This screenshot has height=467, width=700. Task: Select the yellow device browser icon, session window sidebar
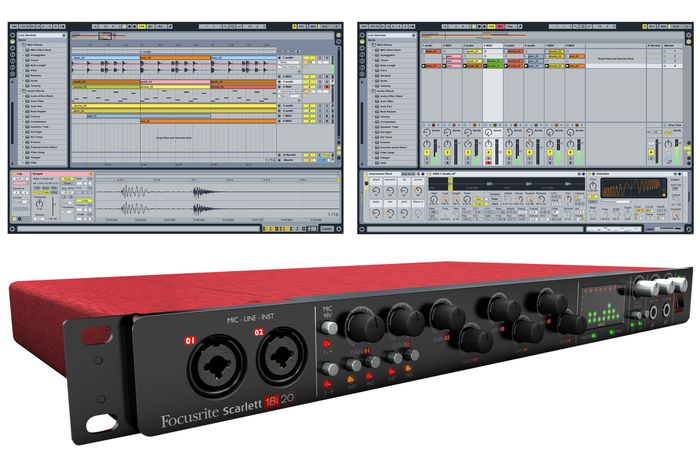(x=362, y=42)
